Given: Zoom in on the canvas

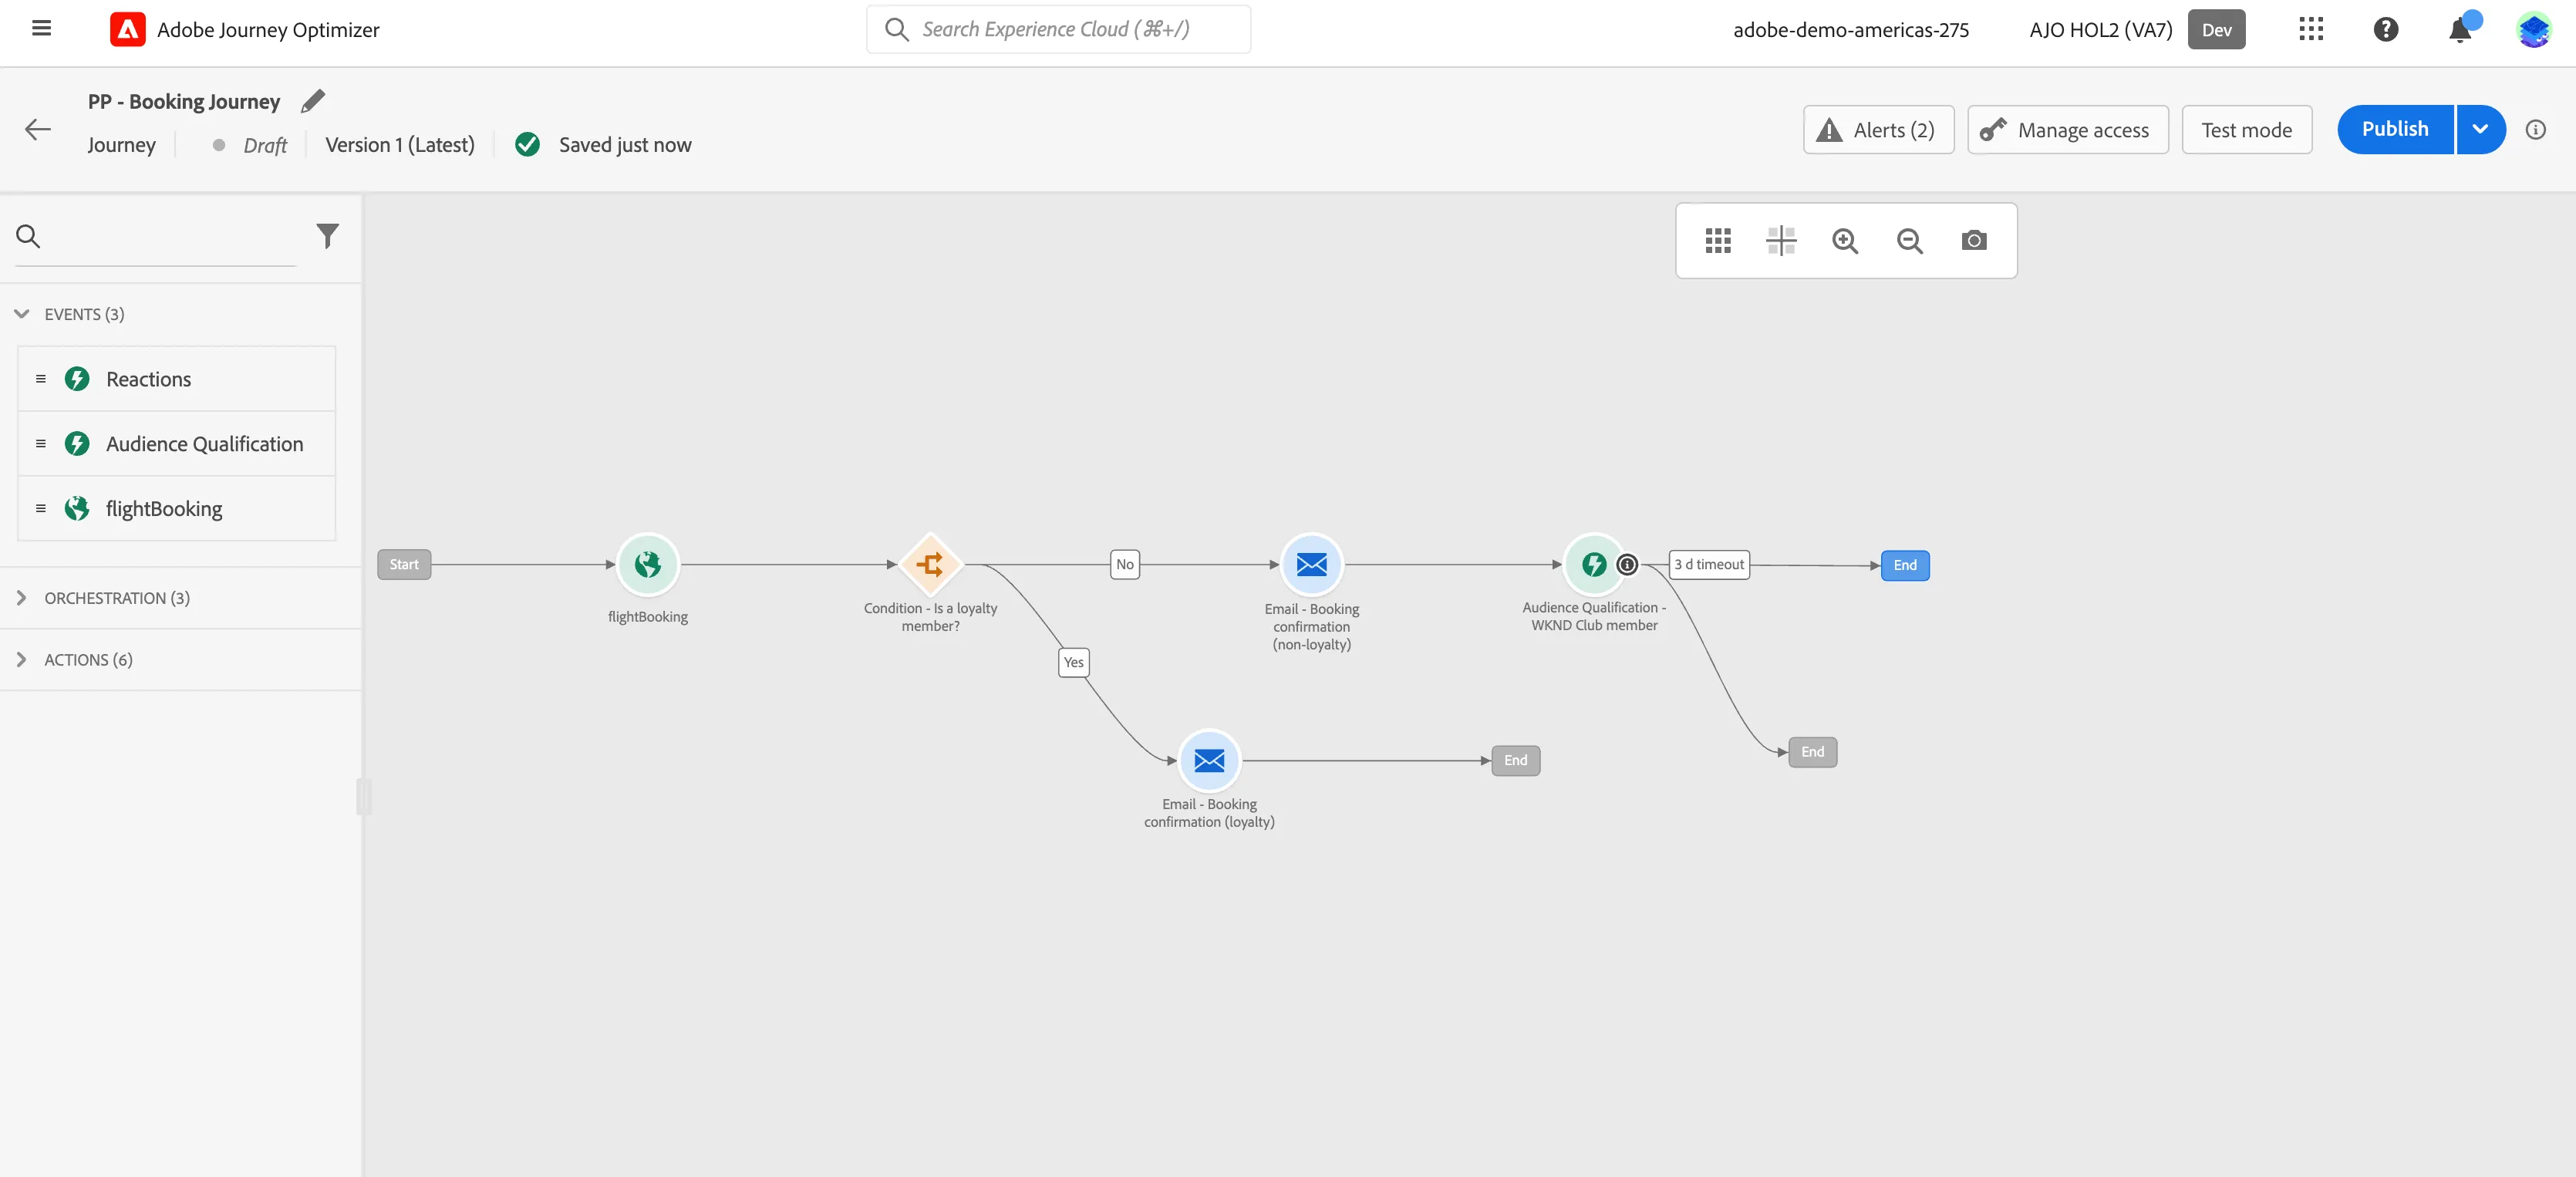Looking at the screenshot, I should (x=1845, y=241).
